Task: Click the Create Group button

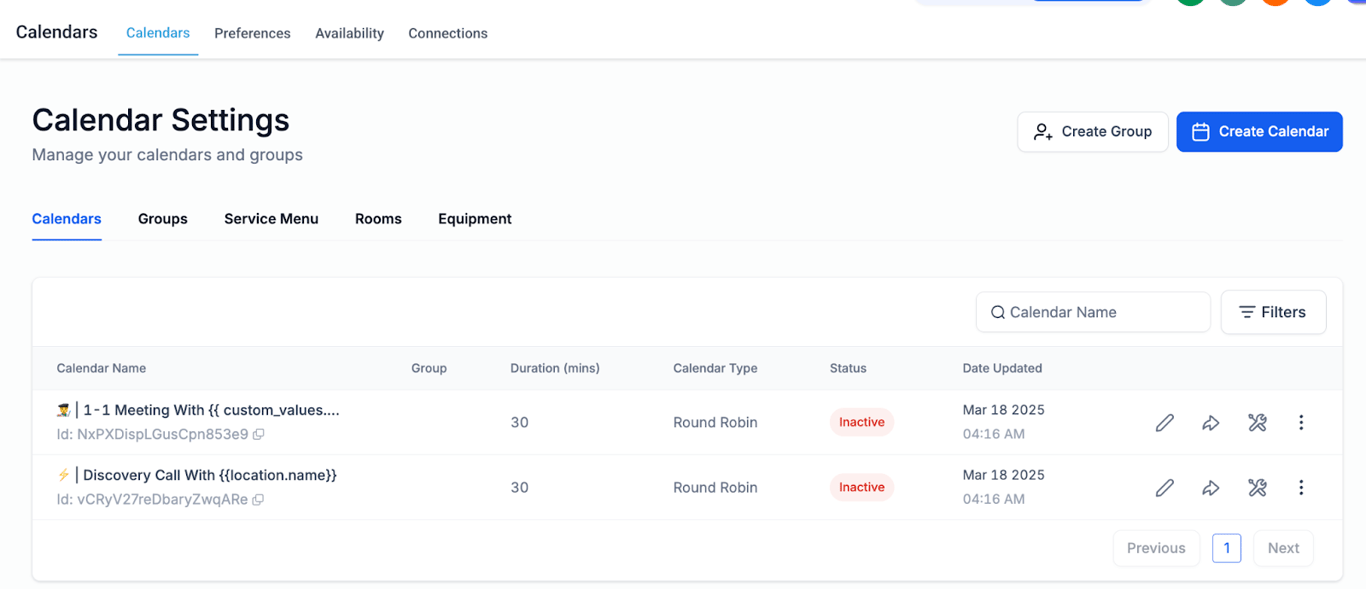Action: 1092,132
